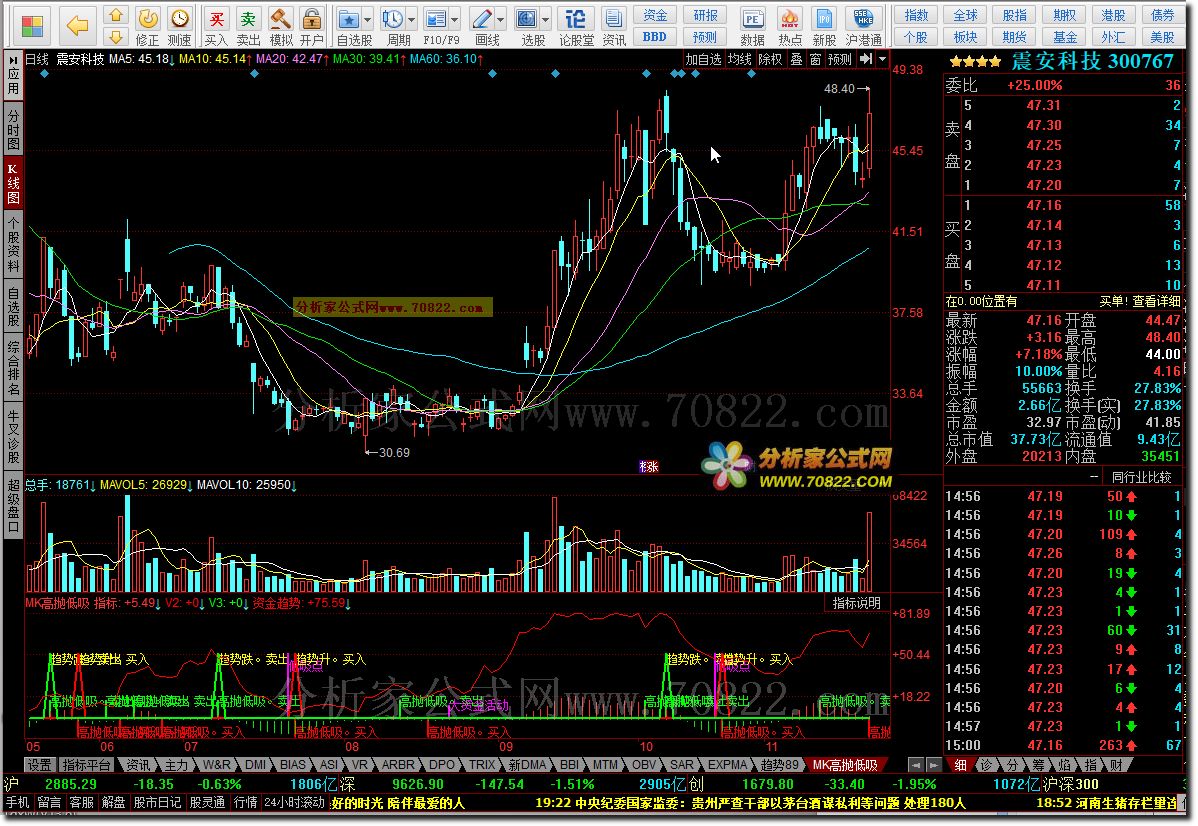Select the 趋势89 indicator tab
The image size is (1198, 826).
(779, 765)
